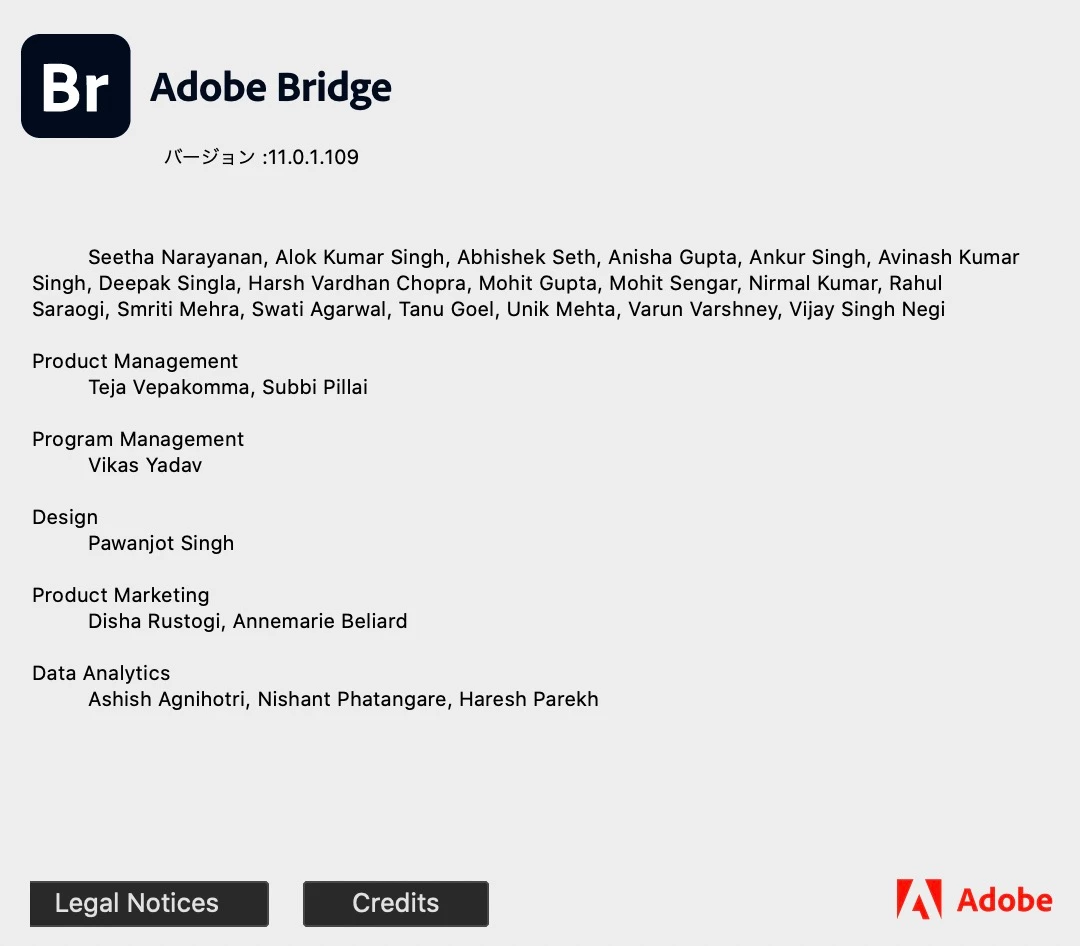
Task: Click the name Vikas Yadav
Action: tap(145, 465)
